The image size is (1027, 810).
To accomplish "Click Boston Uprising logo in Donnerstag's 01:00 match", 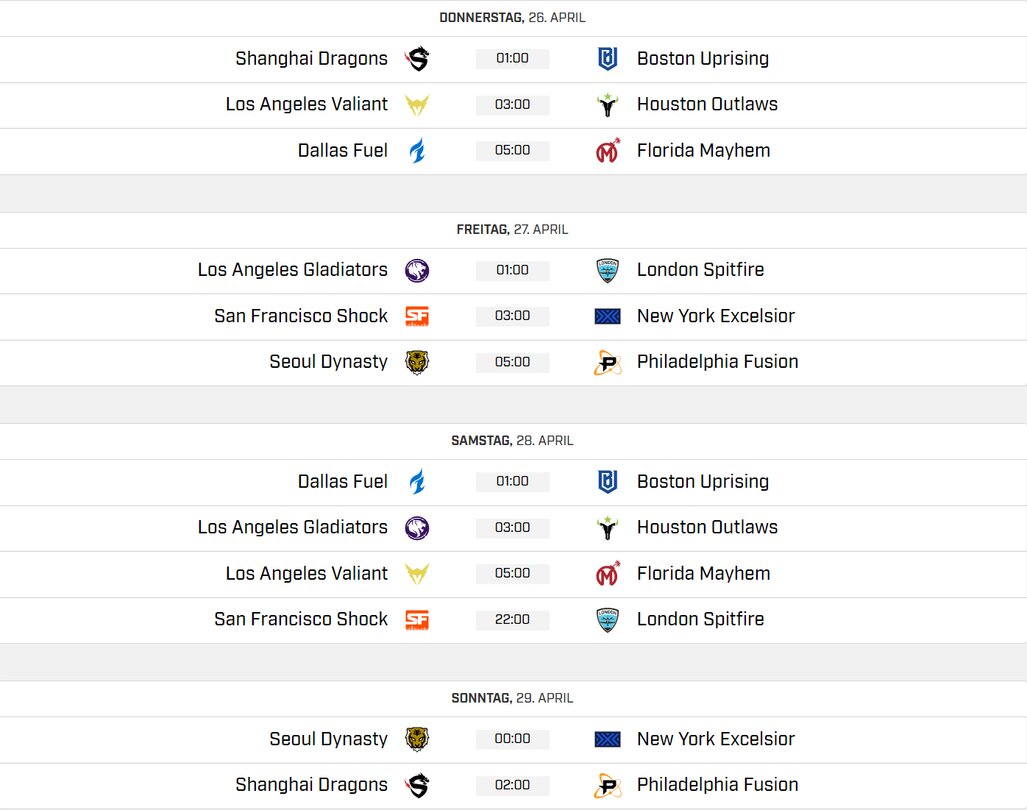I will [x=607, y=59].
